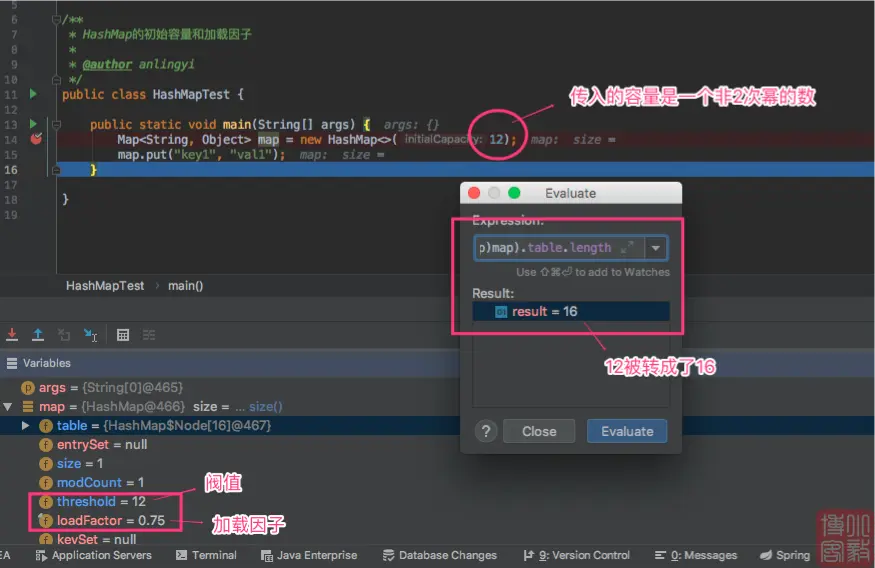Image resolution: width=875 pixels, height=568 pixels.
Task: Open the Terminal tool window
Action: pyautogui.click(x=206, y=555)
